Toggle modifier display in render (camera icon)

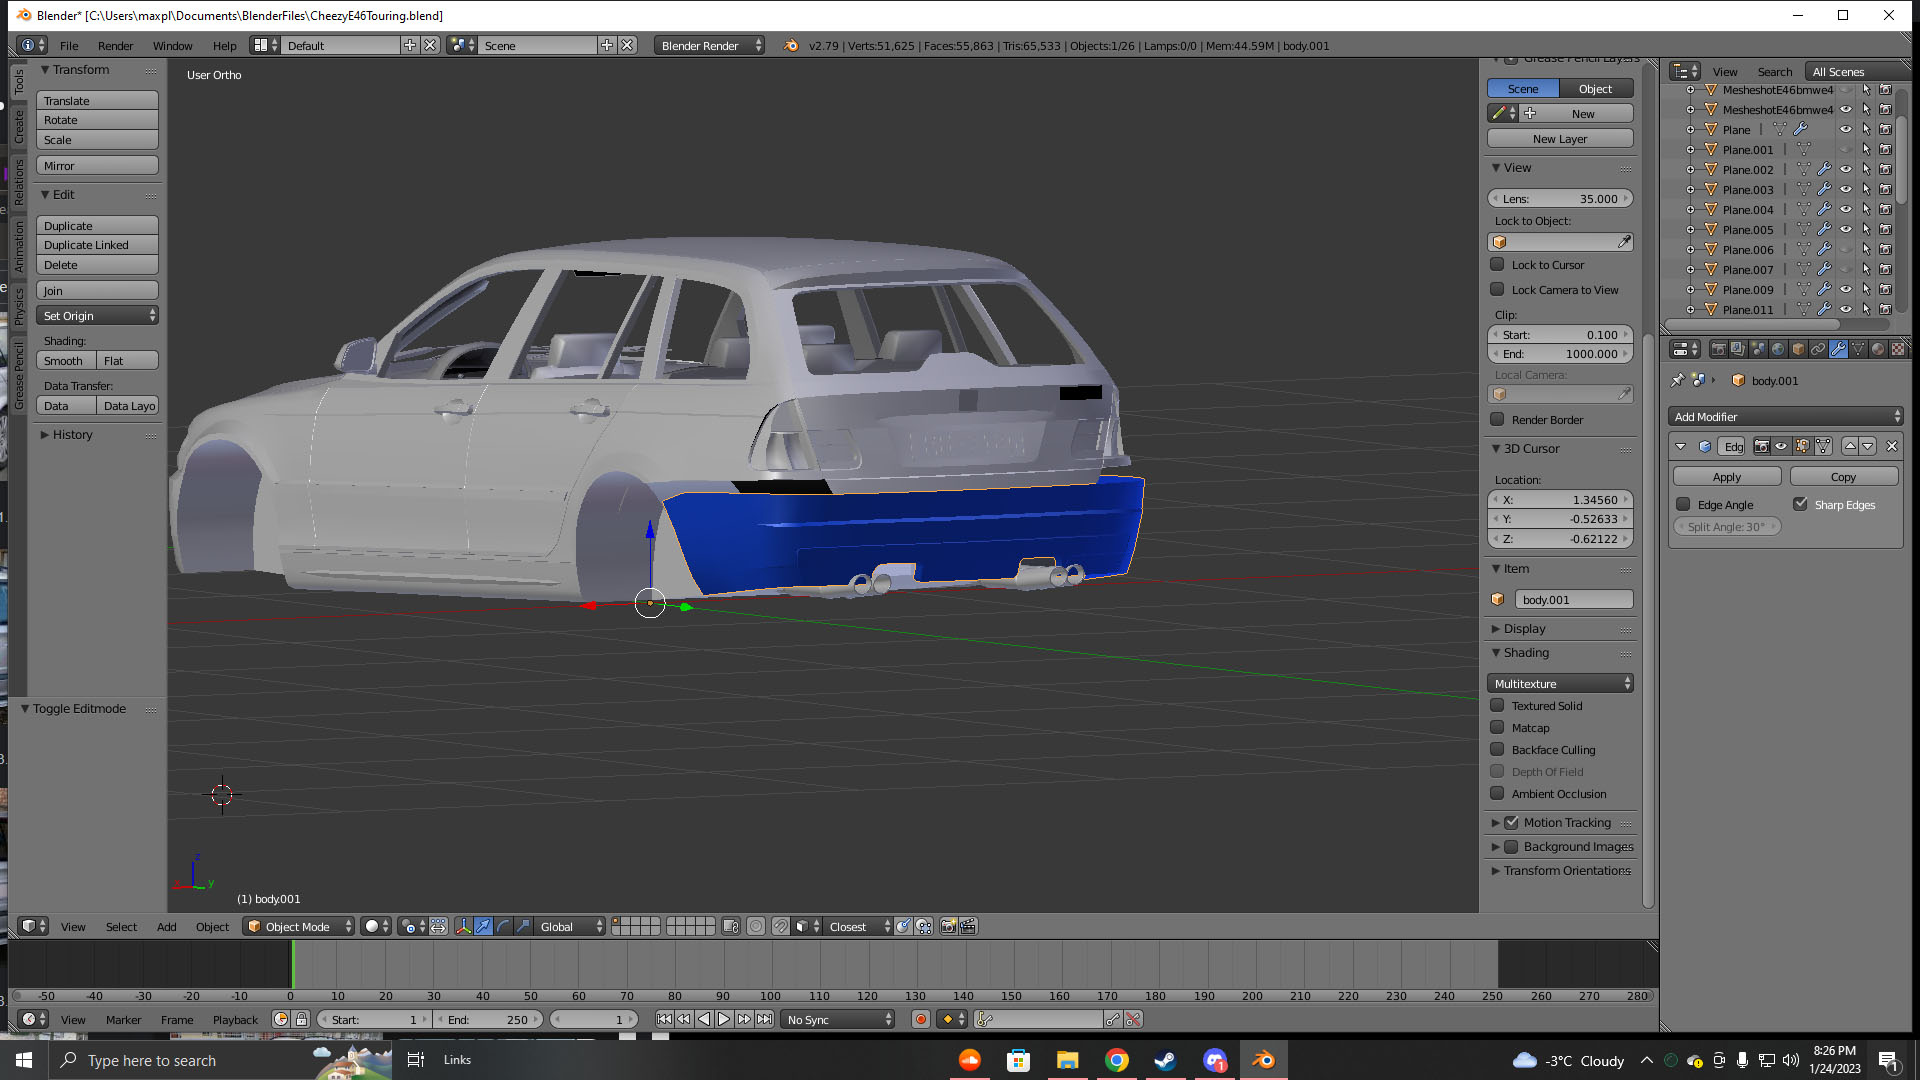[x=1762, y=446]
